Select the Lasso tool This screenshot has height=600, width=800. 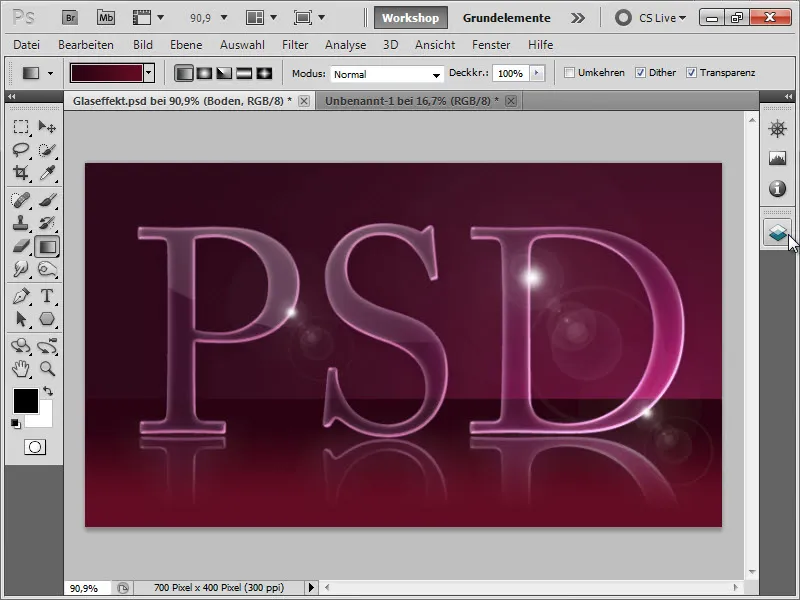pos(21,150)
